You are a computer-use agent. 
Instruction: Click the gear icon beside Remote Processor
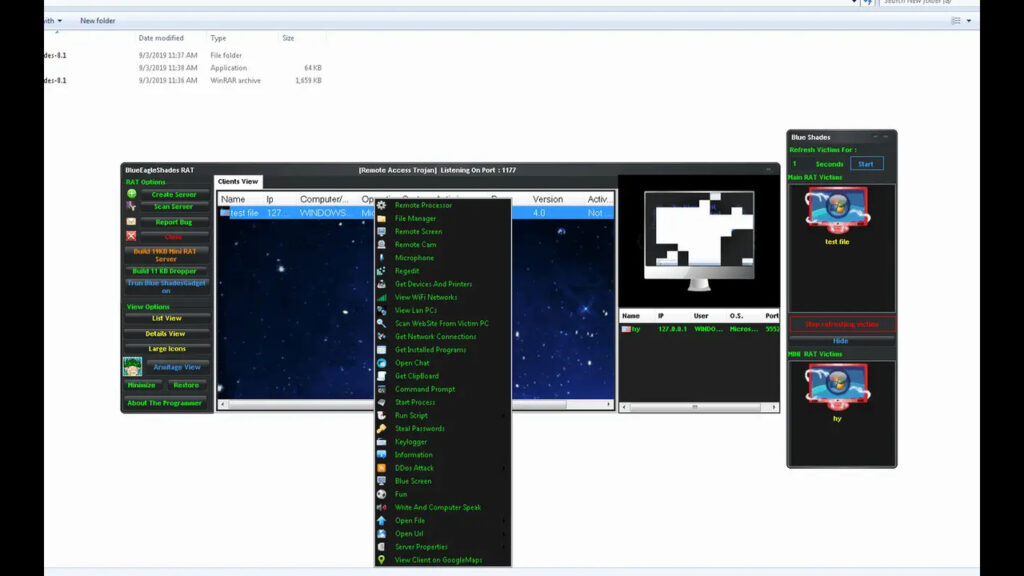point(381,205)
